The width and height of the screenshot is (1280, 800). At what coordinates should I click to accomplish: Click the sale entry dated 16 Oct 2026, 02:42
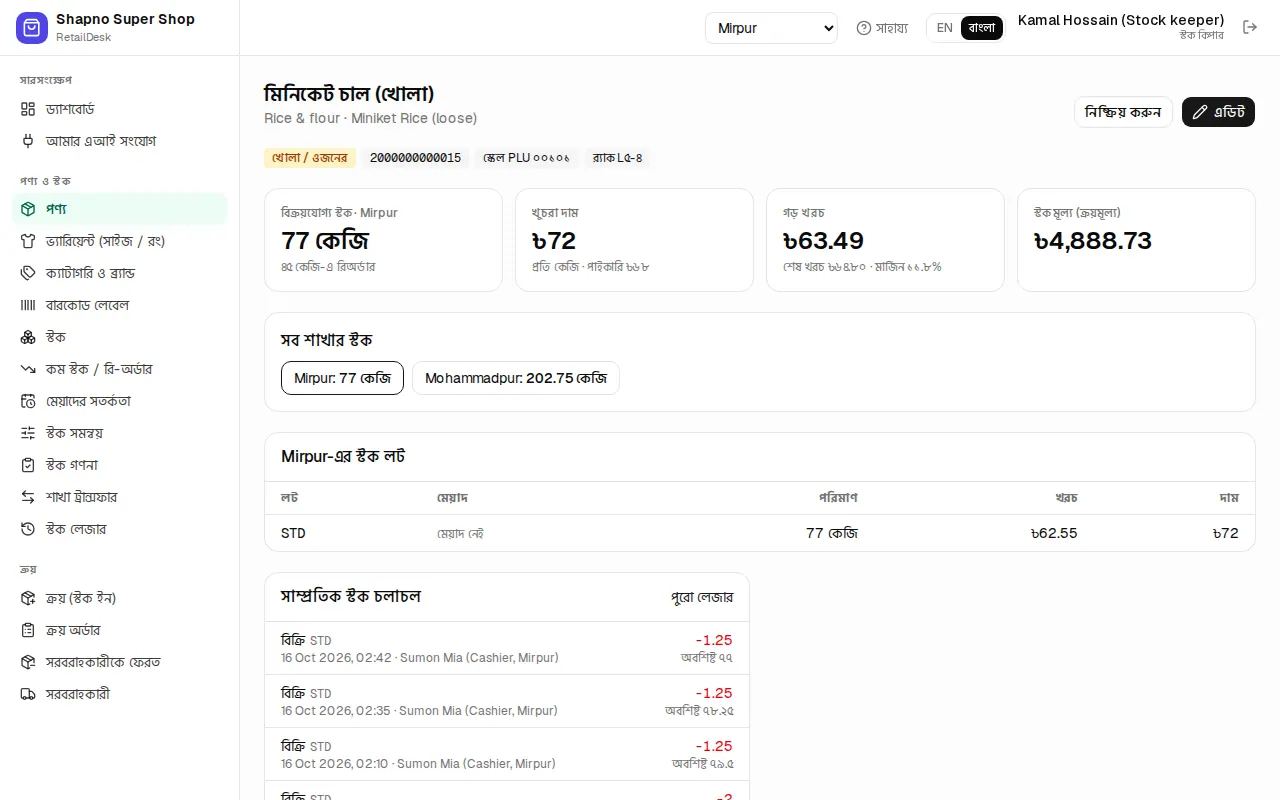click(x=507, y=648)
